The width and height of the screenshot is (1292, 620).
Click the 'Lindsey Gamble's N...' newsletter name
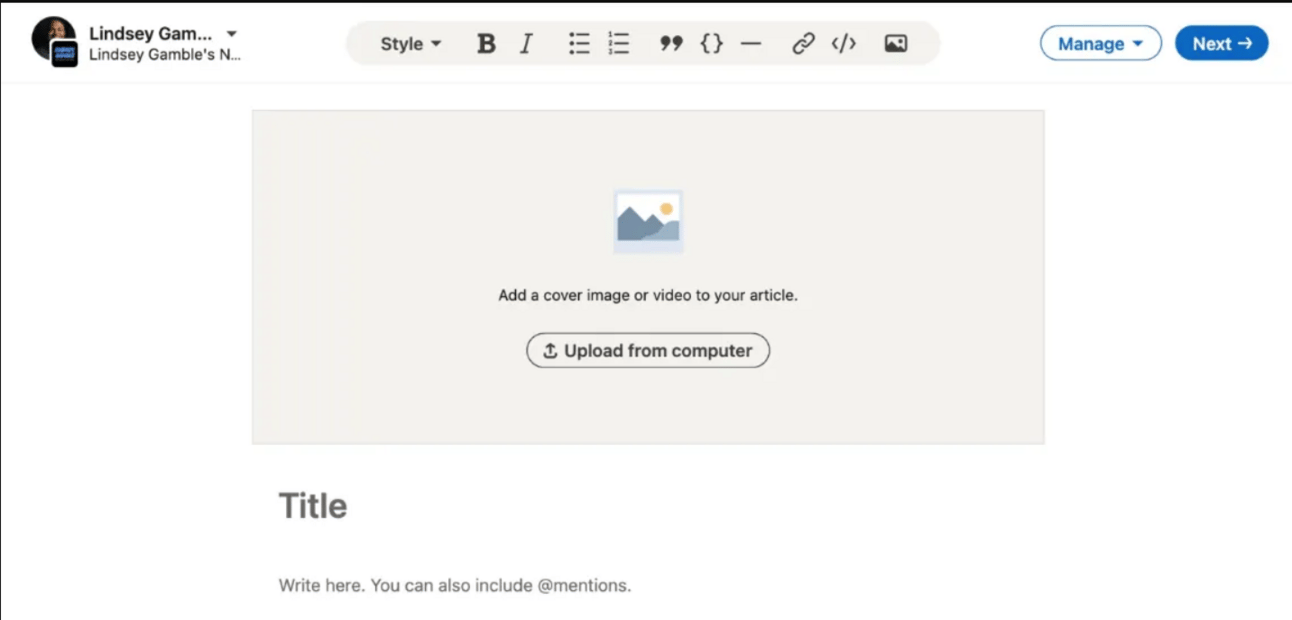pyautogui.click(x=165, y=55)
